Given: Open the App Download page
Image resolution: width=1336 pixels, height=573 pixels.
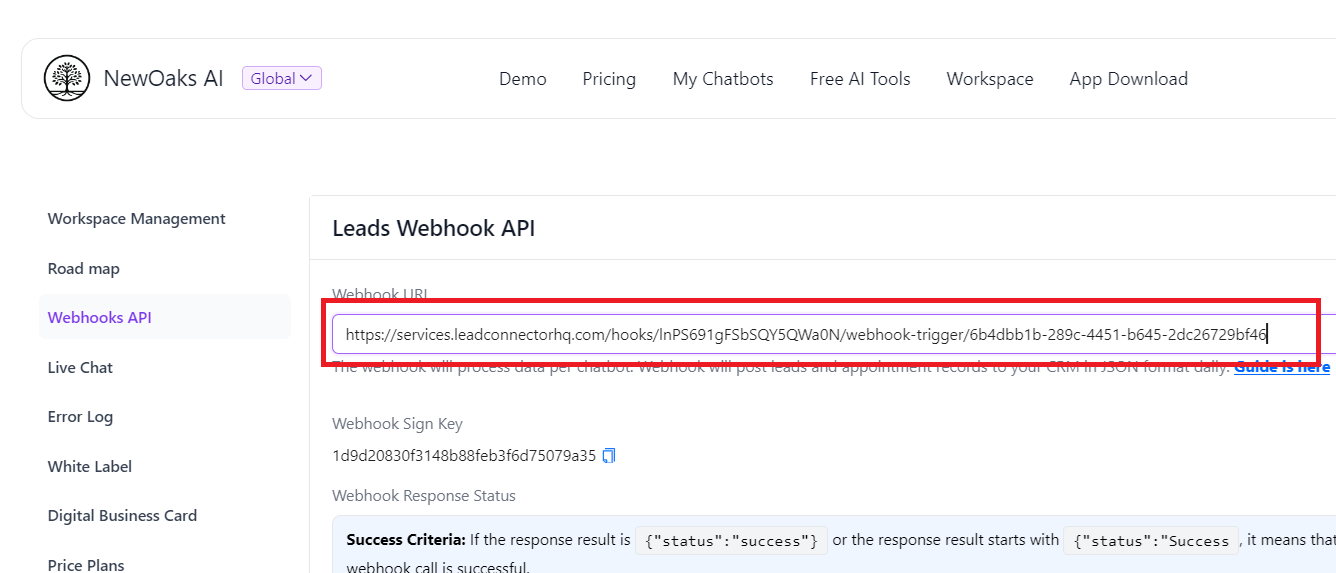Looking at the screenshot, I should 1128,79.
